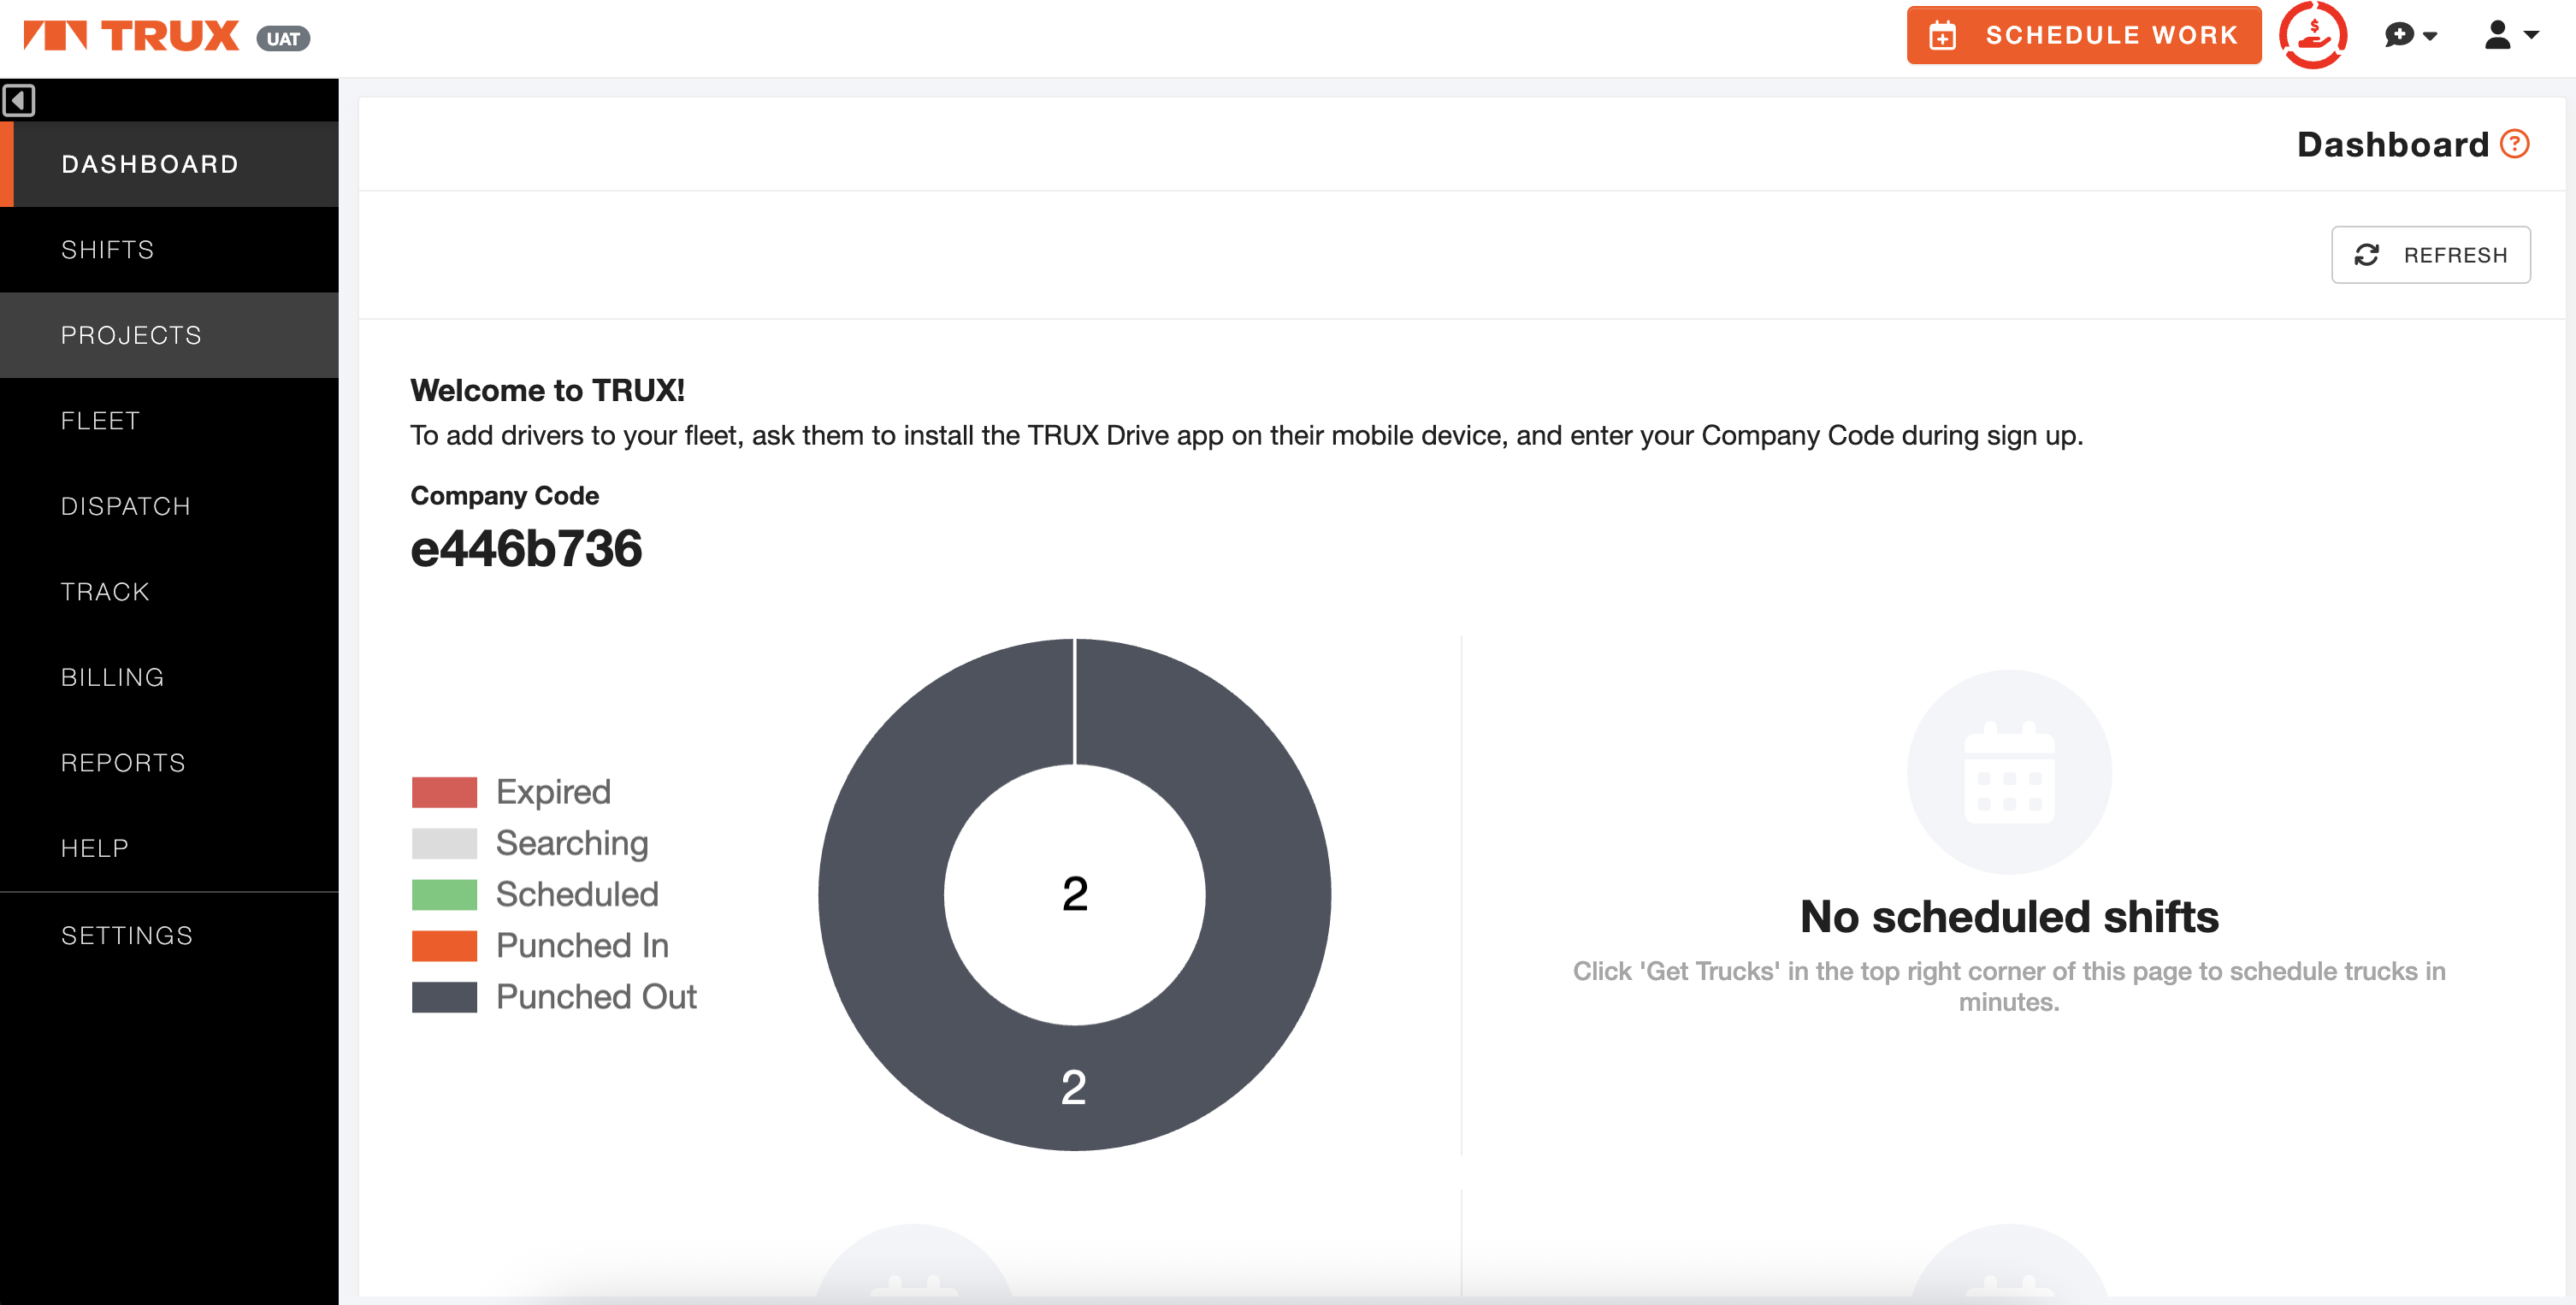Click the dollar hand icon in header
2576x1305 pixels.
coord(2312,35)
